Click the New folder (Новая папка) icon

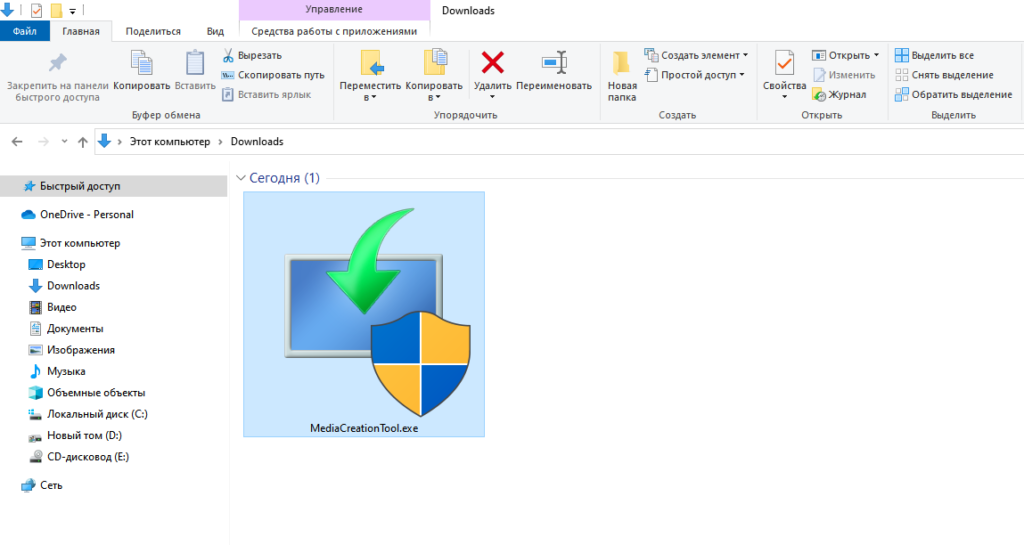click(x=621, y=63)
